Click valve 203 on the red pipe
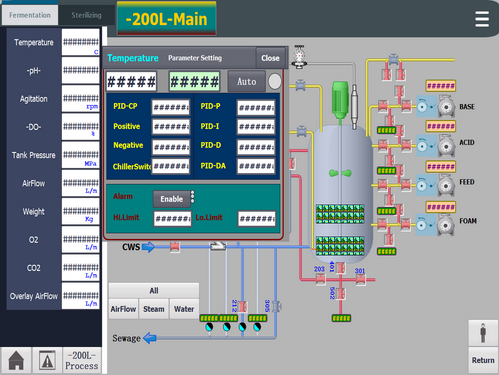The height and width of the screenshot is (375, 499). pyautogui.click(x=320, y=279)
